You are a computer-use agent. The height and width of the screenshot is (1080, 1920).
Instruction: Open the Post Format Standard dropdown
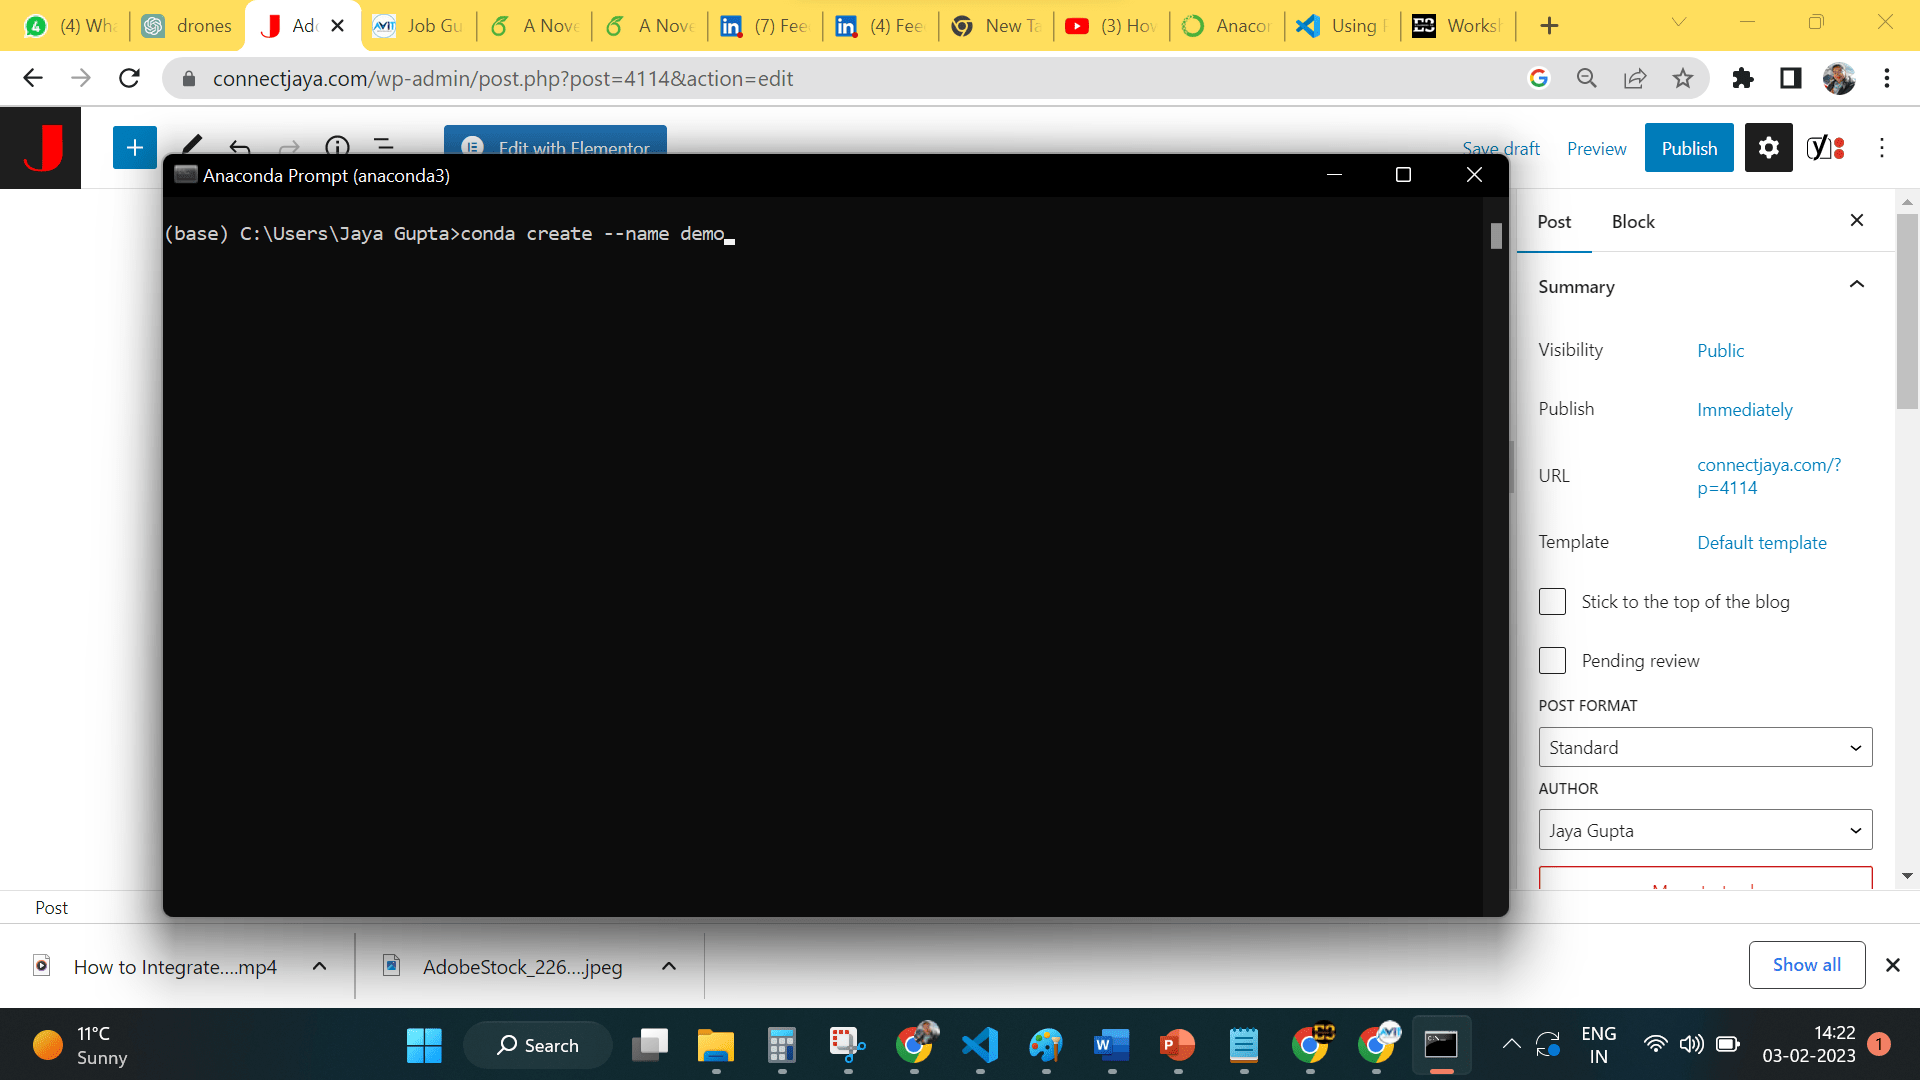tap(1705, 747)
